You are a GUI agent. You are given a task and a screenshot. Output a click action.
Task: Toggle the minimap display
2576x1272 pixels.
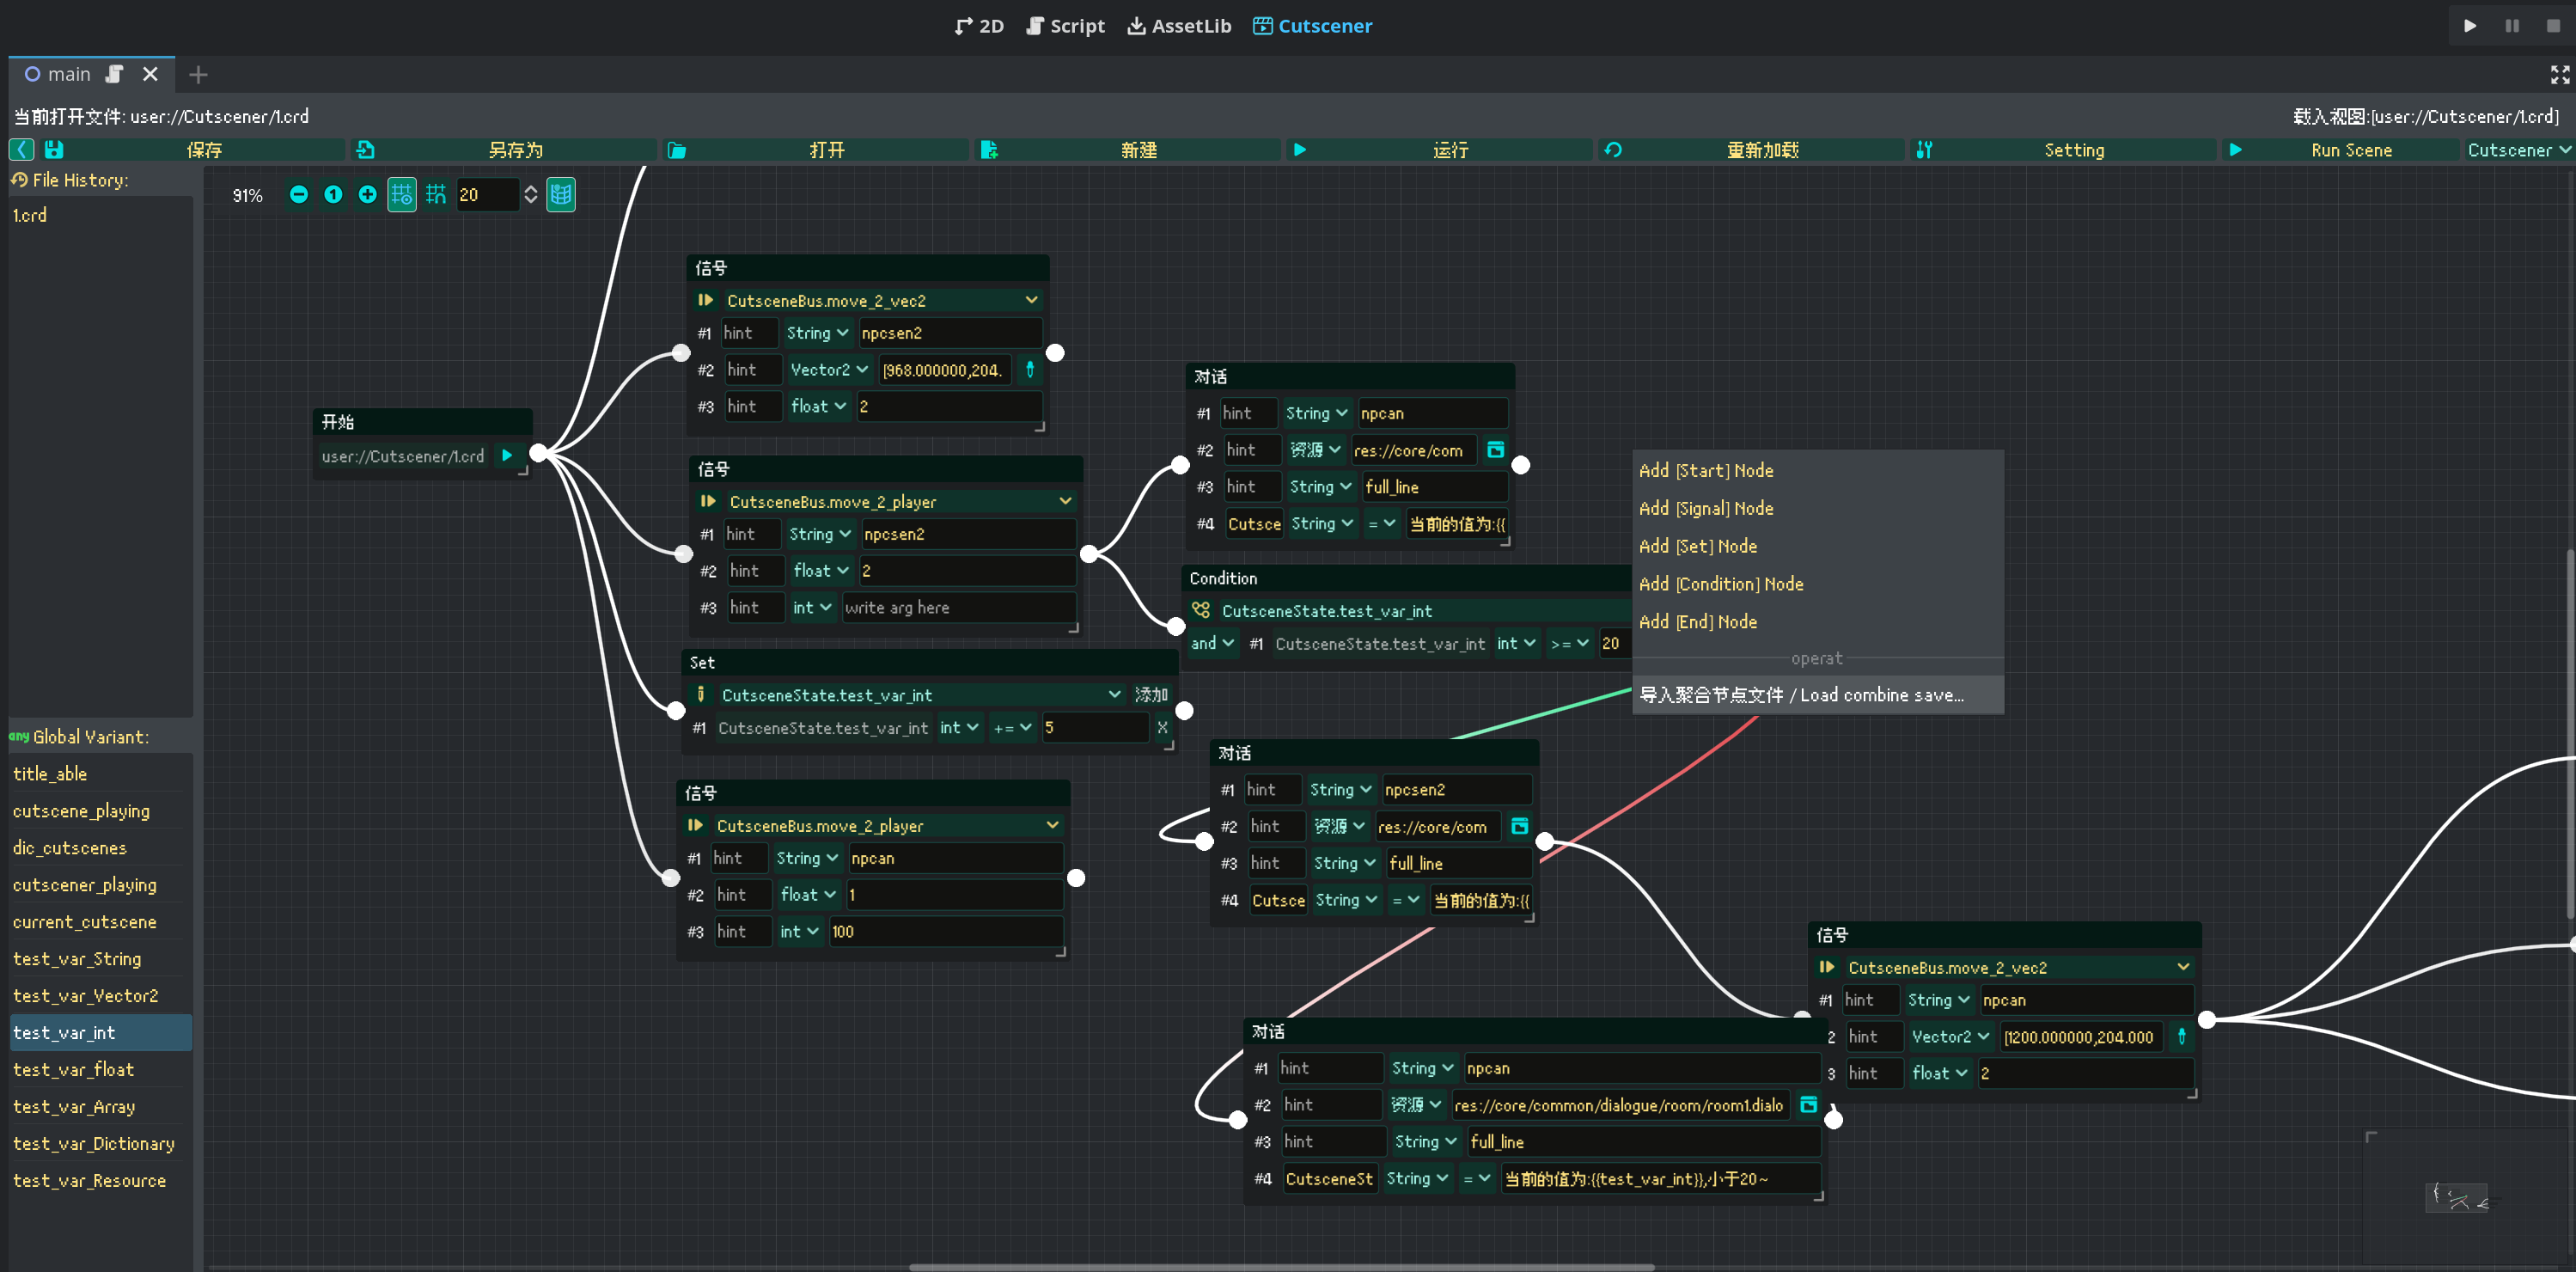tap(561, 194)
